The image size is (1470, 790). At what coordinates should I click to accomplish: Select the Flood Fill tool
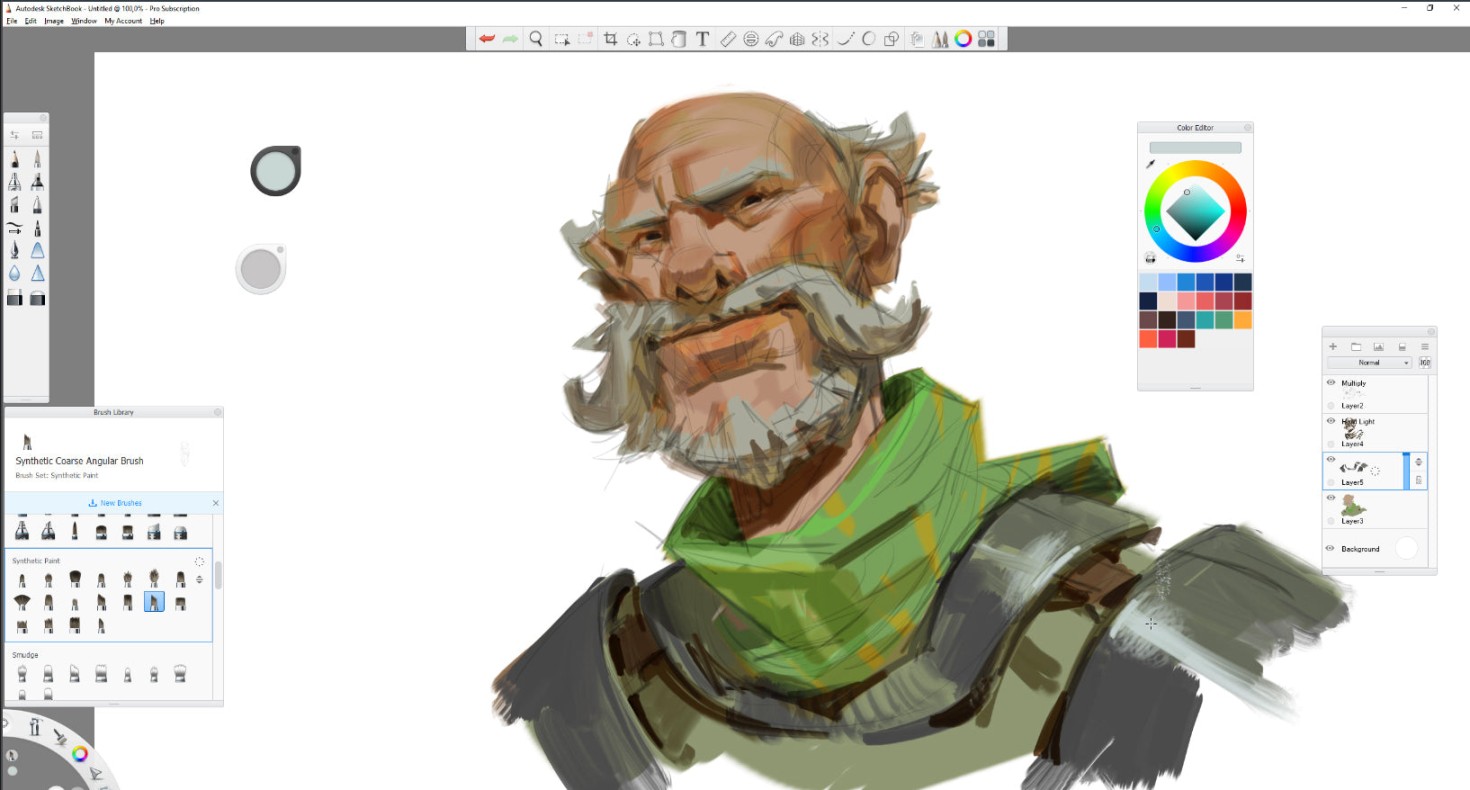676,38
